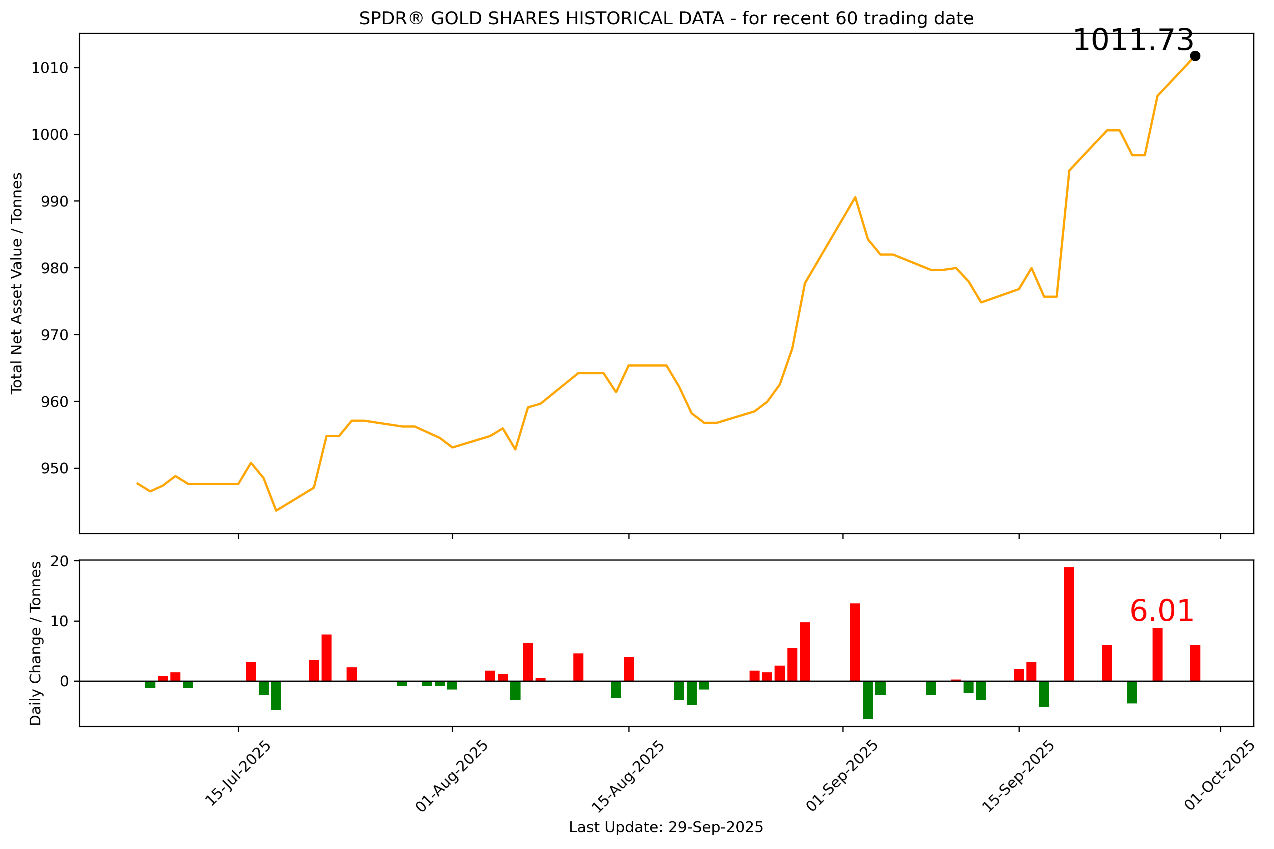The image size is (1274, 849).
Task: Select the tallest red bar in daily change chart
Action: (1069, 624)
